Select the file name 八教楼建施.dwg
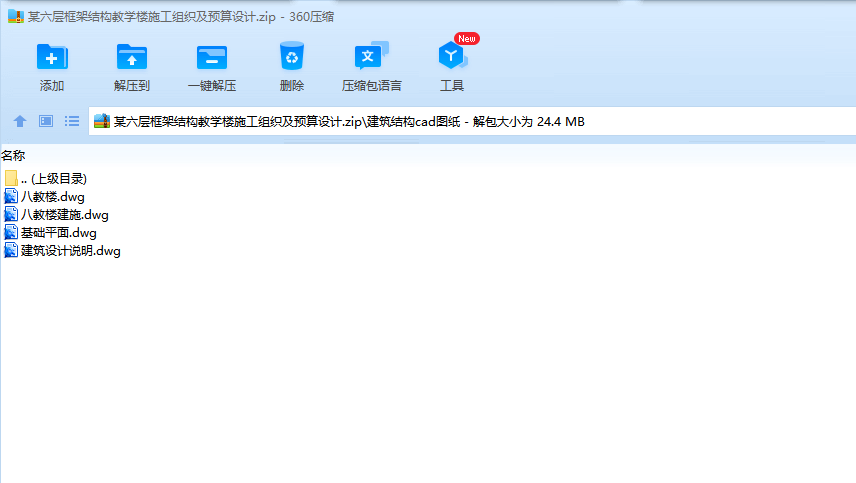The height and width of the screenshot is (483, 856). pos(64,214)
